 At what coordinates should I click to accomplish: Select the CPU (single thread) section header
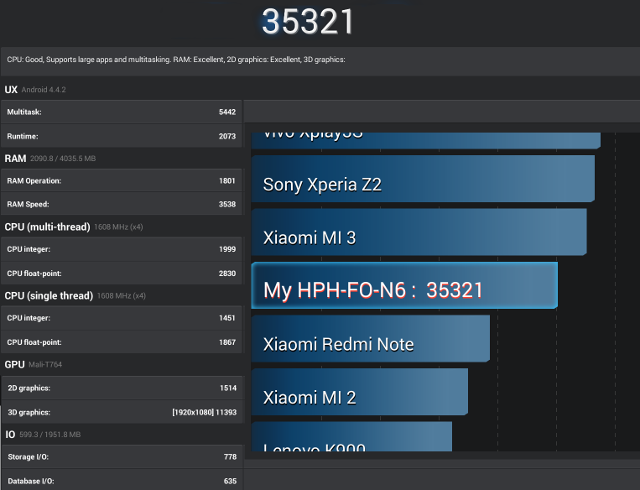[75, 296]
